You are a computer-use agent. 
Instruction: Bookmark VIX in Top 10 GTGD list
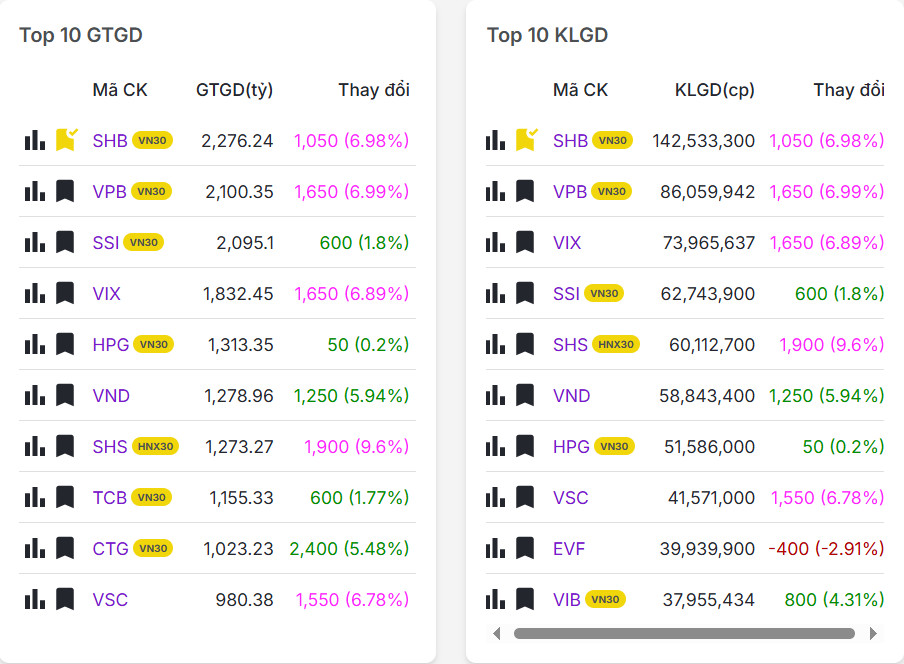point(65,293)
